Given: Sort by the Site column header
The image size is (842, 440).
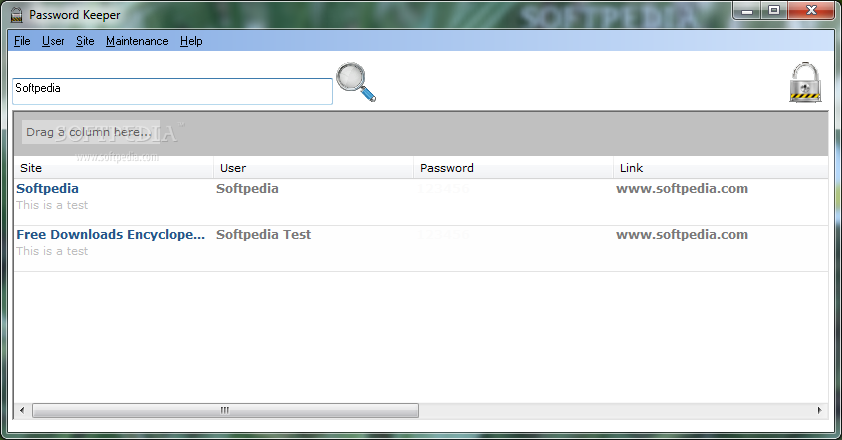Looking at the screenshot, I should click(x=113, y=168).
